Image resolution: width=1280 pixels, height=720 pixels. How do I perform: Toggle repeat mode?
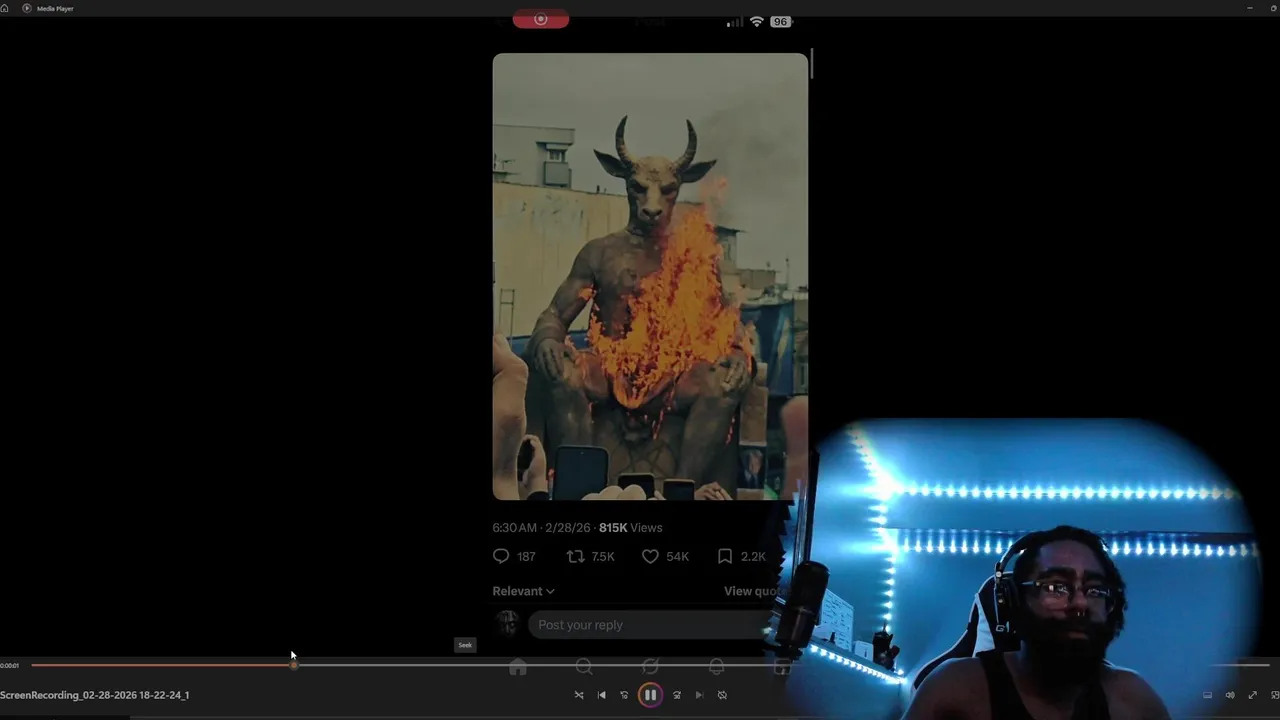click(x=722, y=695)
